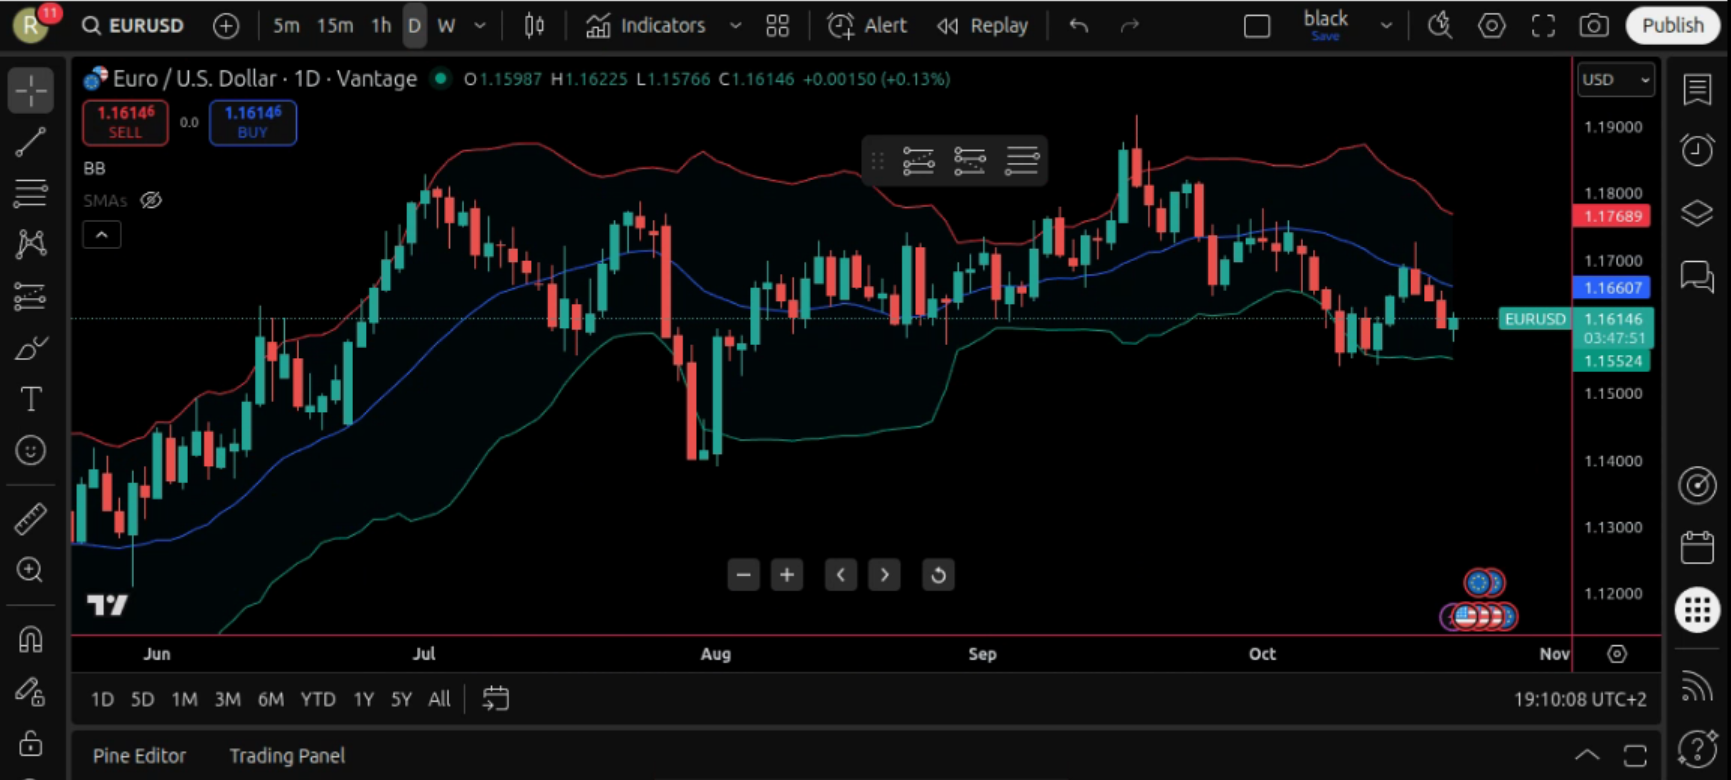Screen dimensions: 1731x780
Task: Switch to 15m timeframe
Action: 335,26
